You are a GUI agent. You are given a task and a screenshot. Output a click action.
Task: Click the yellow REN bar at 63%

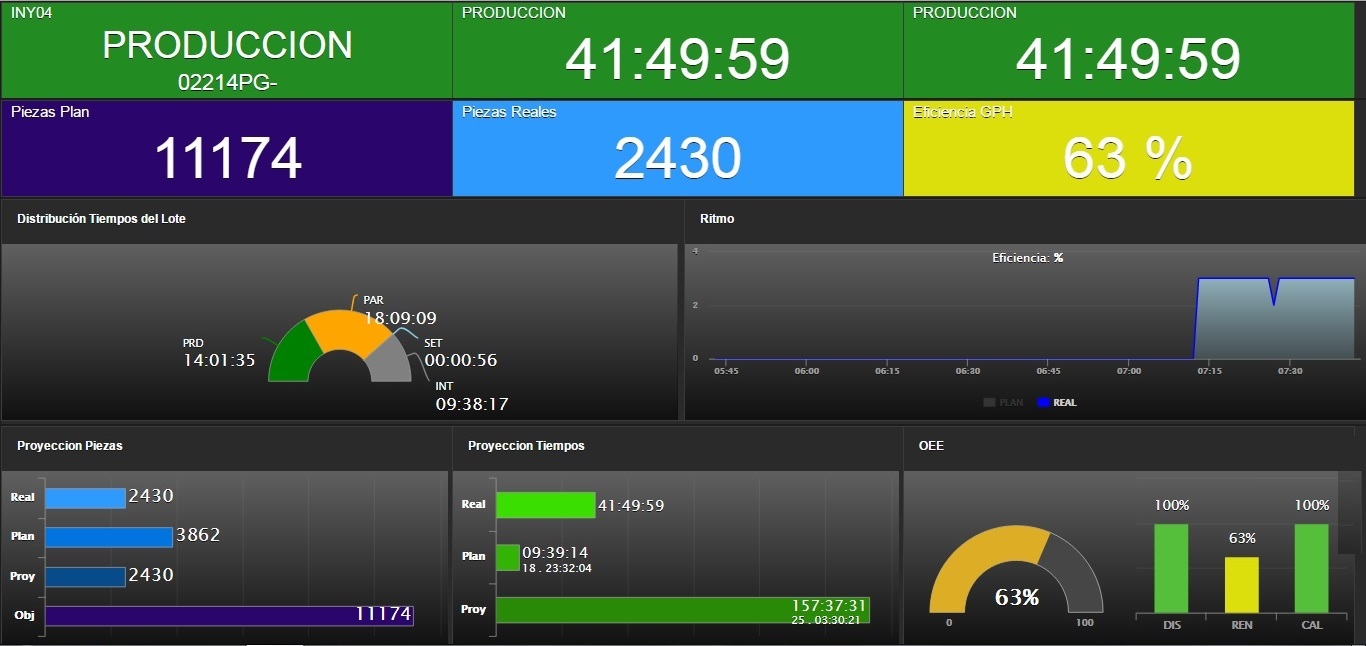coord(1241,585)
